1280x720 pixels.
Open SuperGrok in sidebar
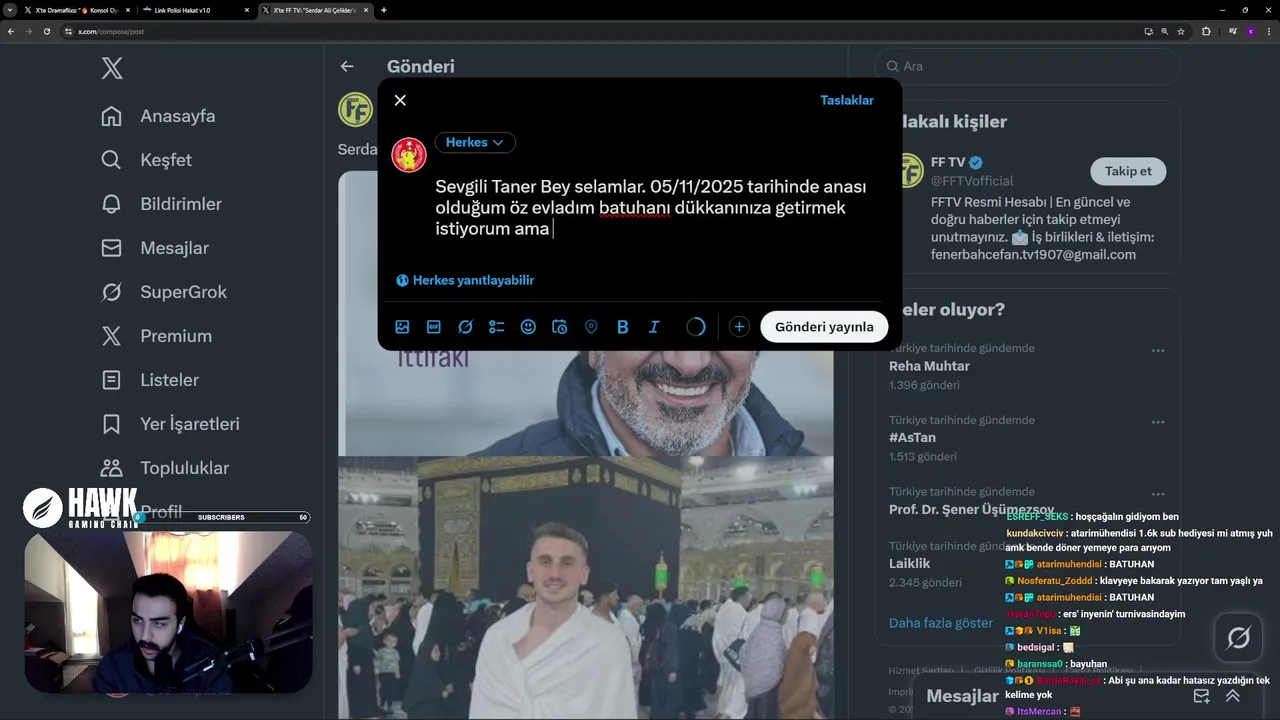coord(164,292)
